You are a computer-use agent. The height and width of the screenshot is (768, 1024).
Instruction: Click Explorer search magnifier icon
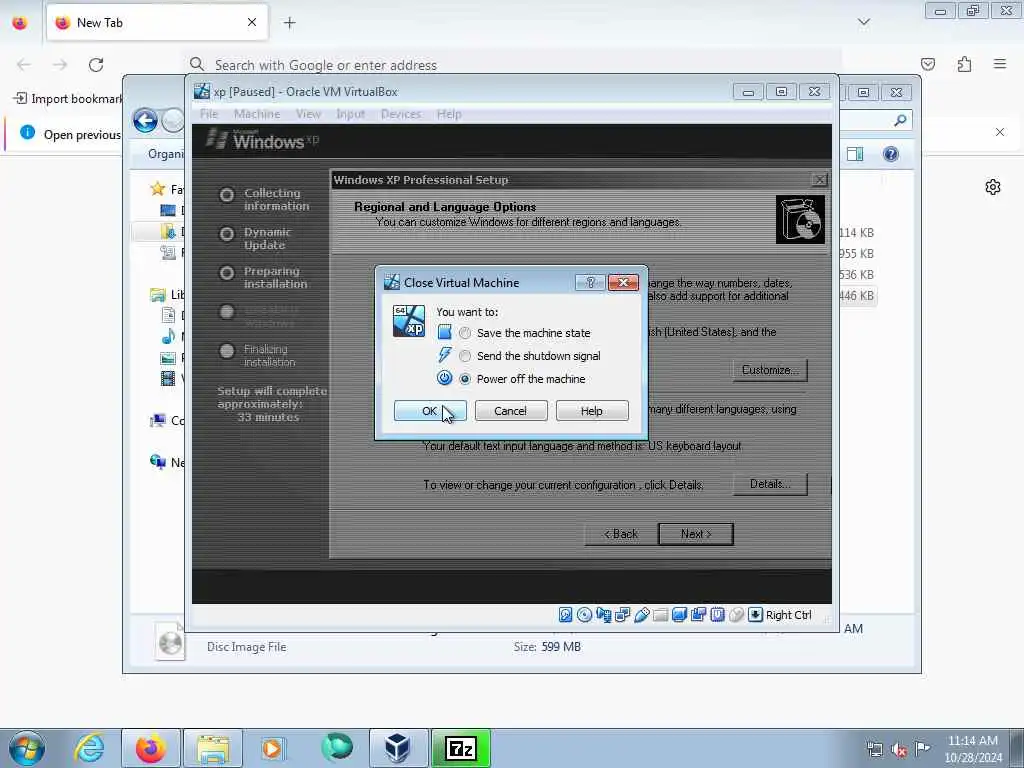(x=900, y=120)
